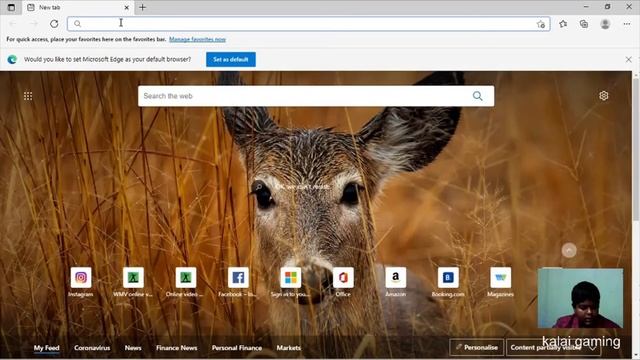The height and width of the screenshot is (360, 640).
Task: Open the WMV online quick link
Action: click(x=133, y=282)
